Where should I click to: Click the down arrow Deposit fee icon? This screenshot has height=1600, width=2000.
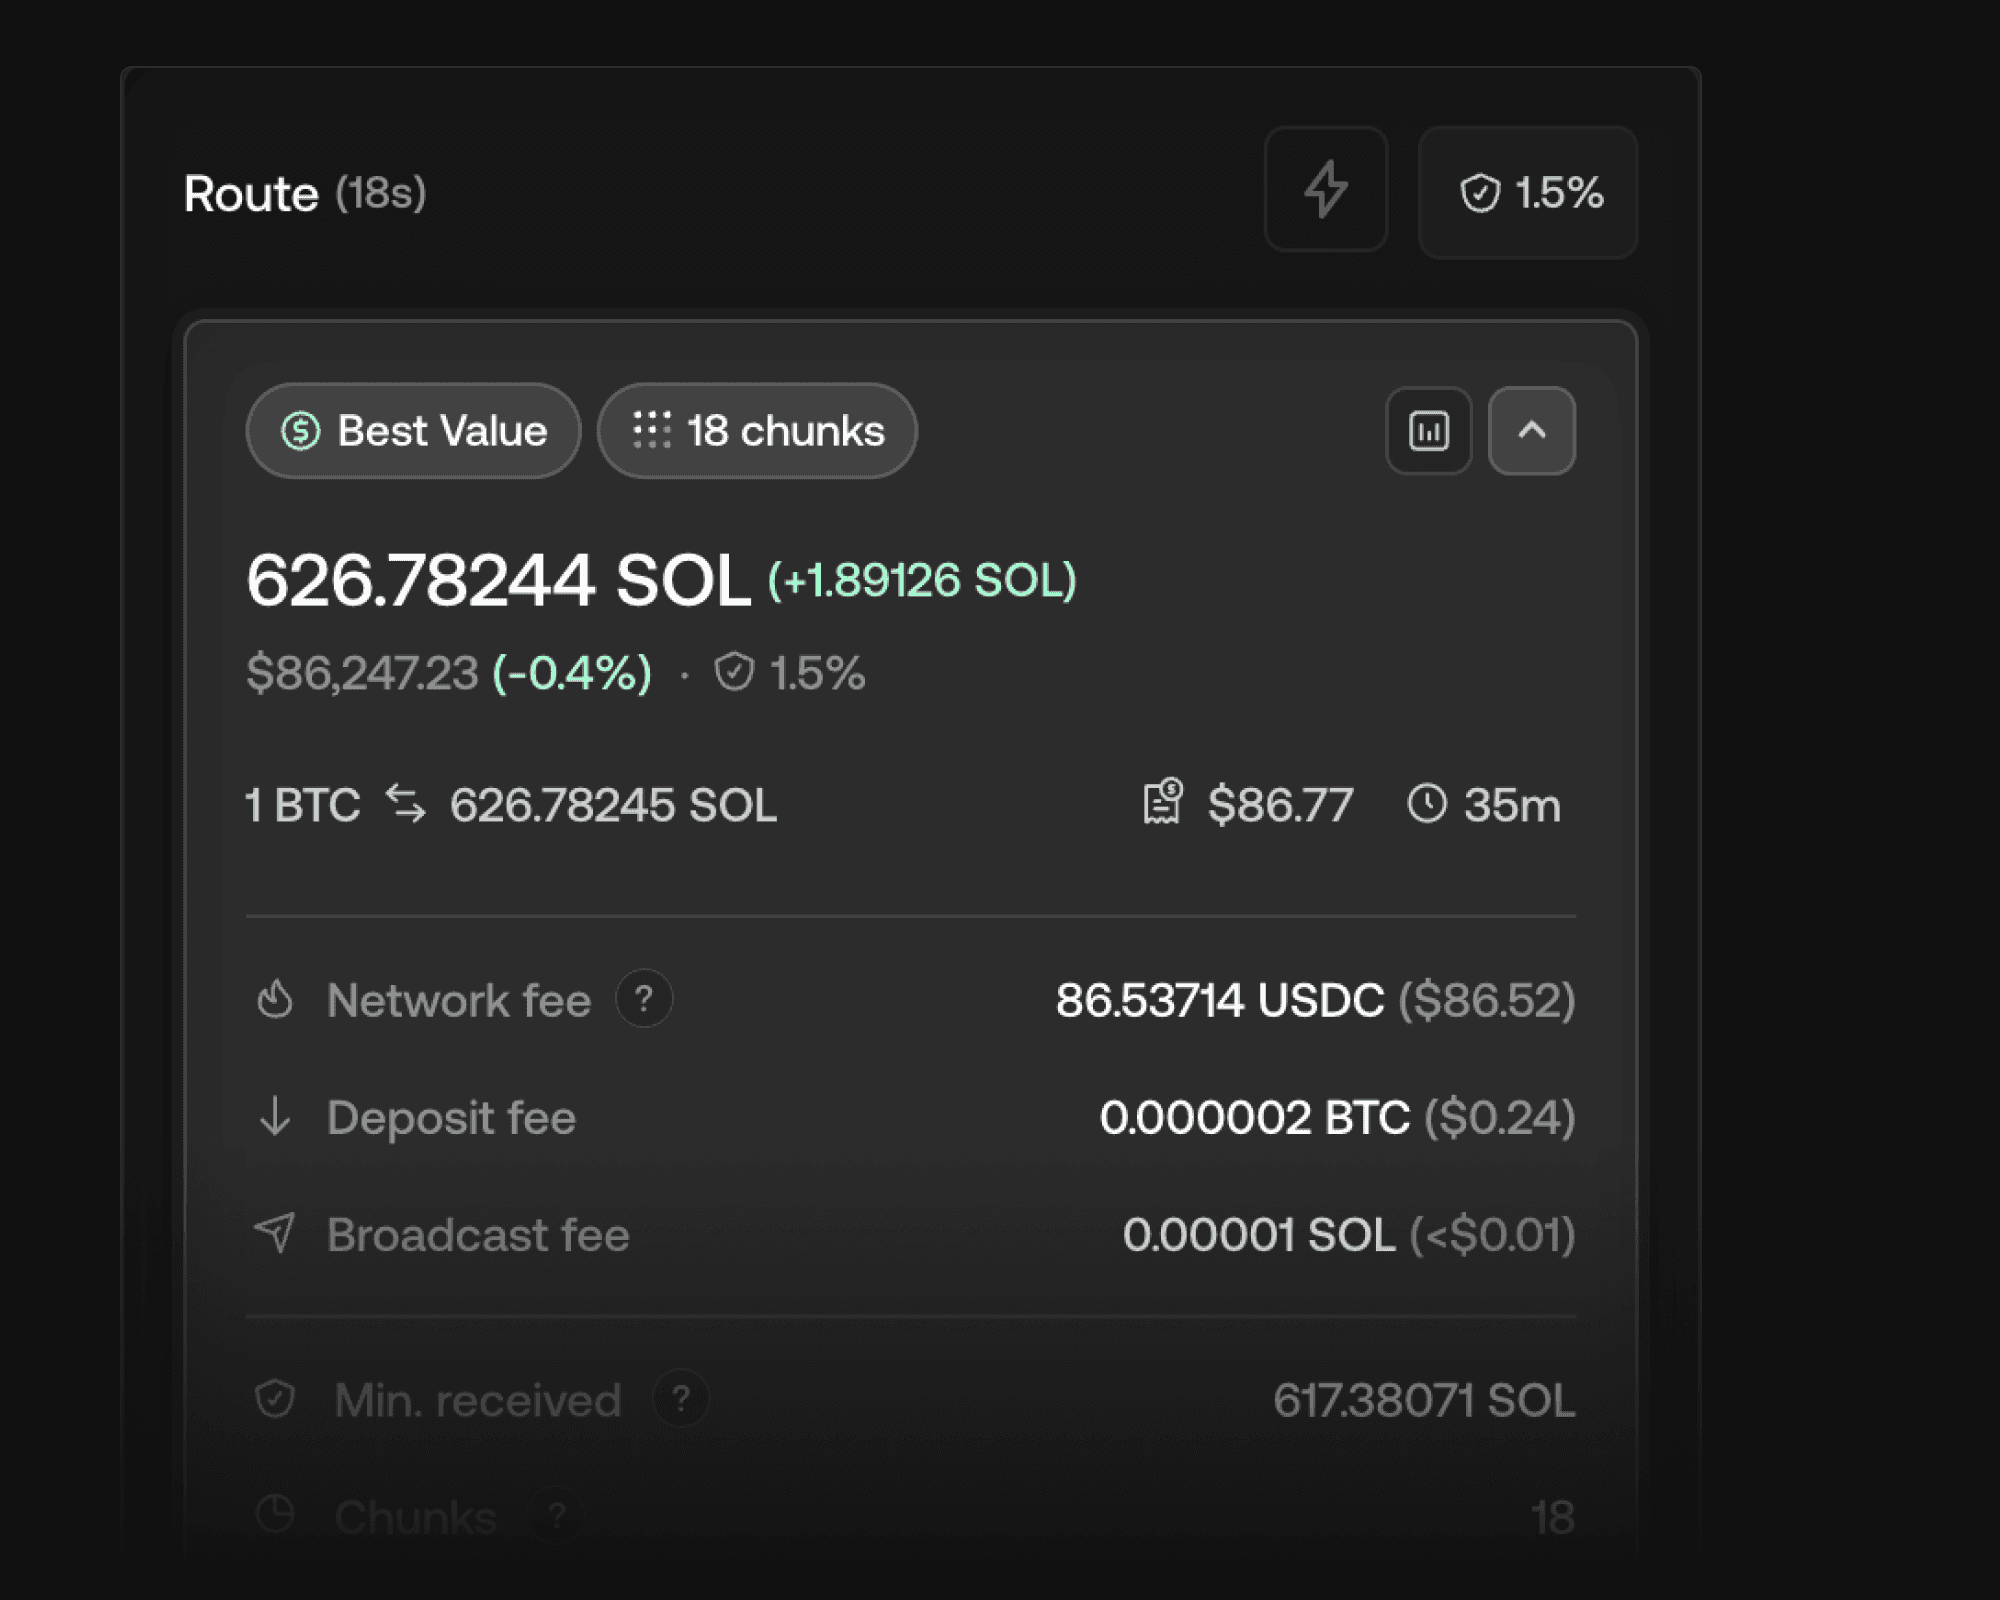point(275,1116)
